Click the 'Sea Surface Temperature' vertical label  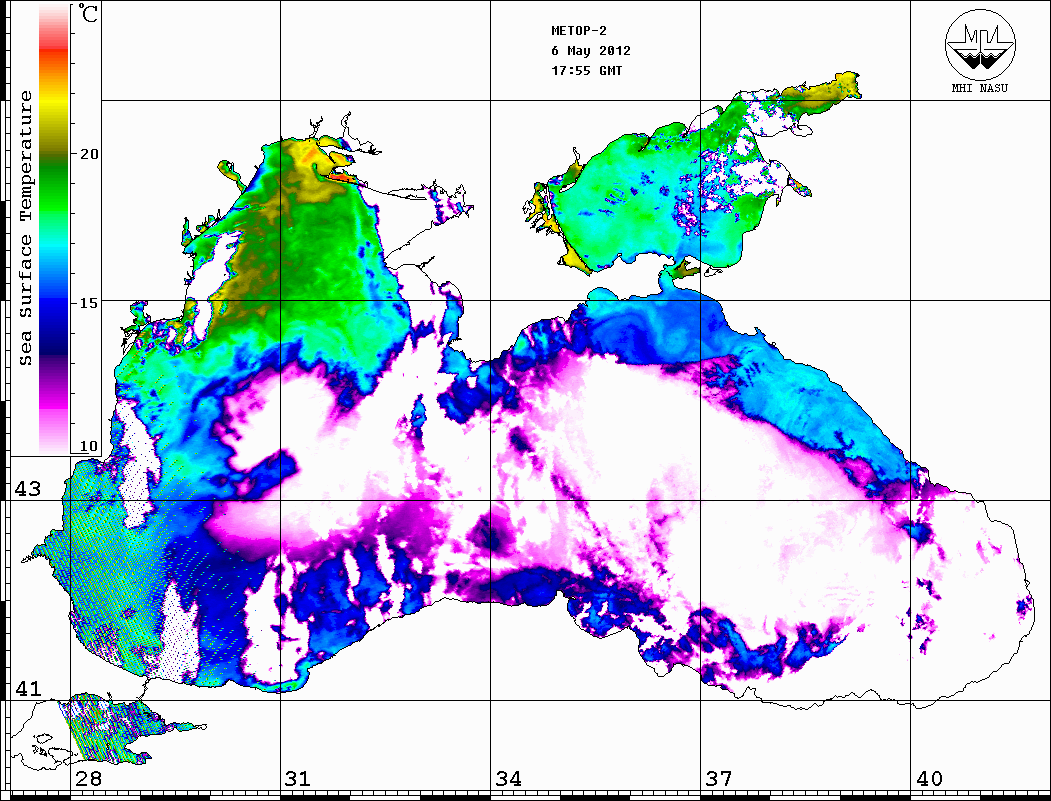pos(25,228)
